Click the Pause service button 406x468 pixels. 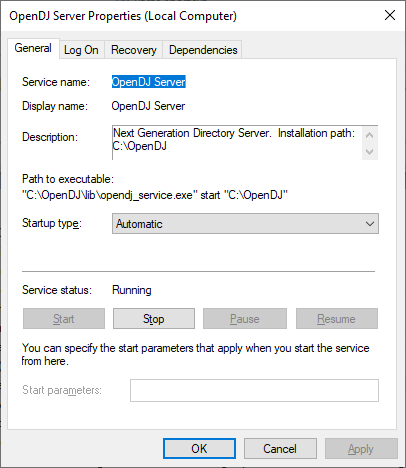pos(245,319)
